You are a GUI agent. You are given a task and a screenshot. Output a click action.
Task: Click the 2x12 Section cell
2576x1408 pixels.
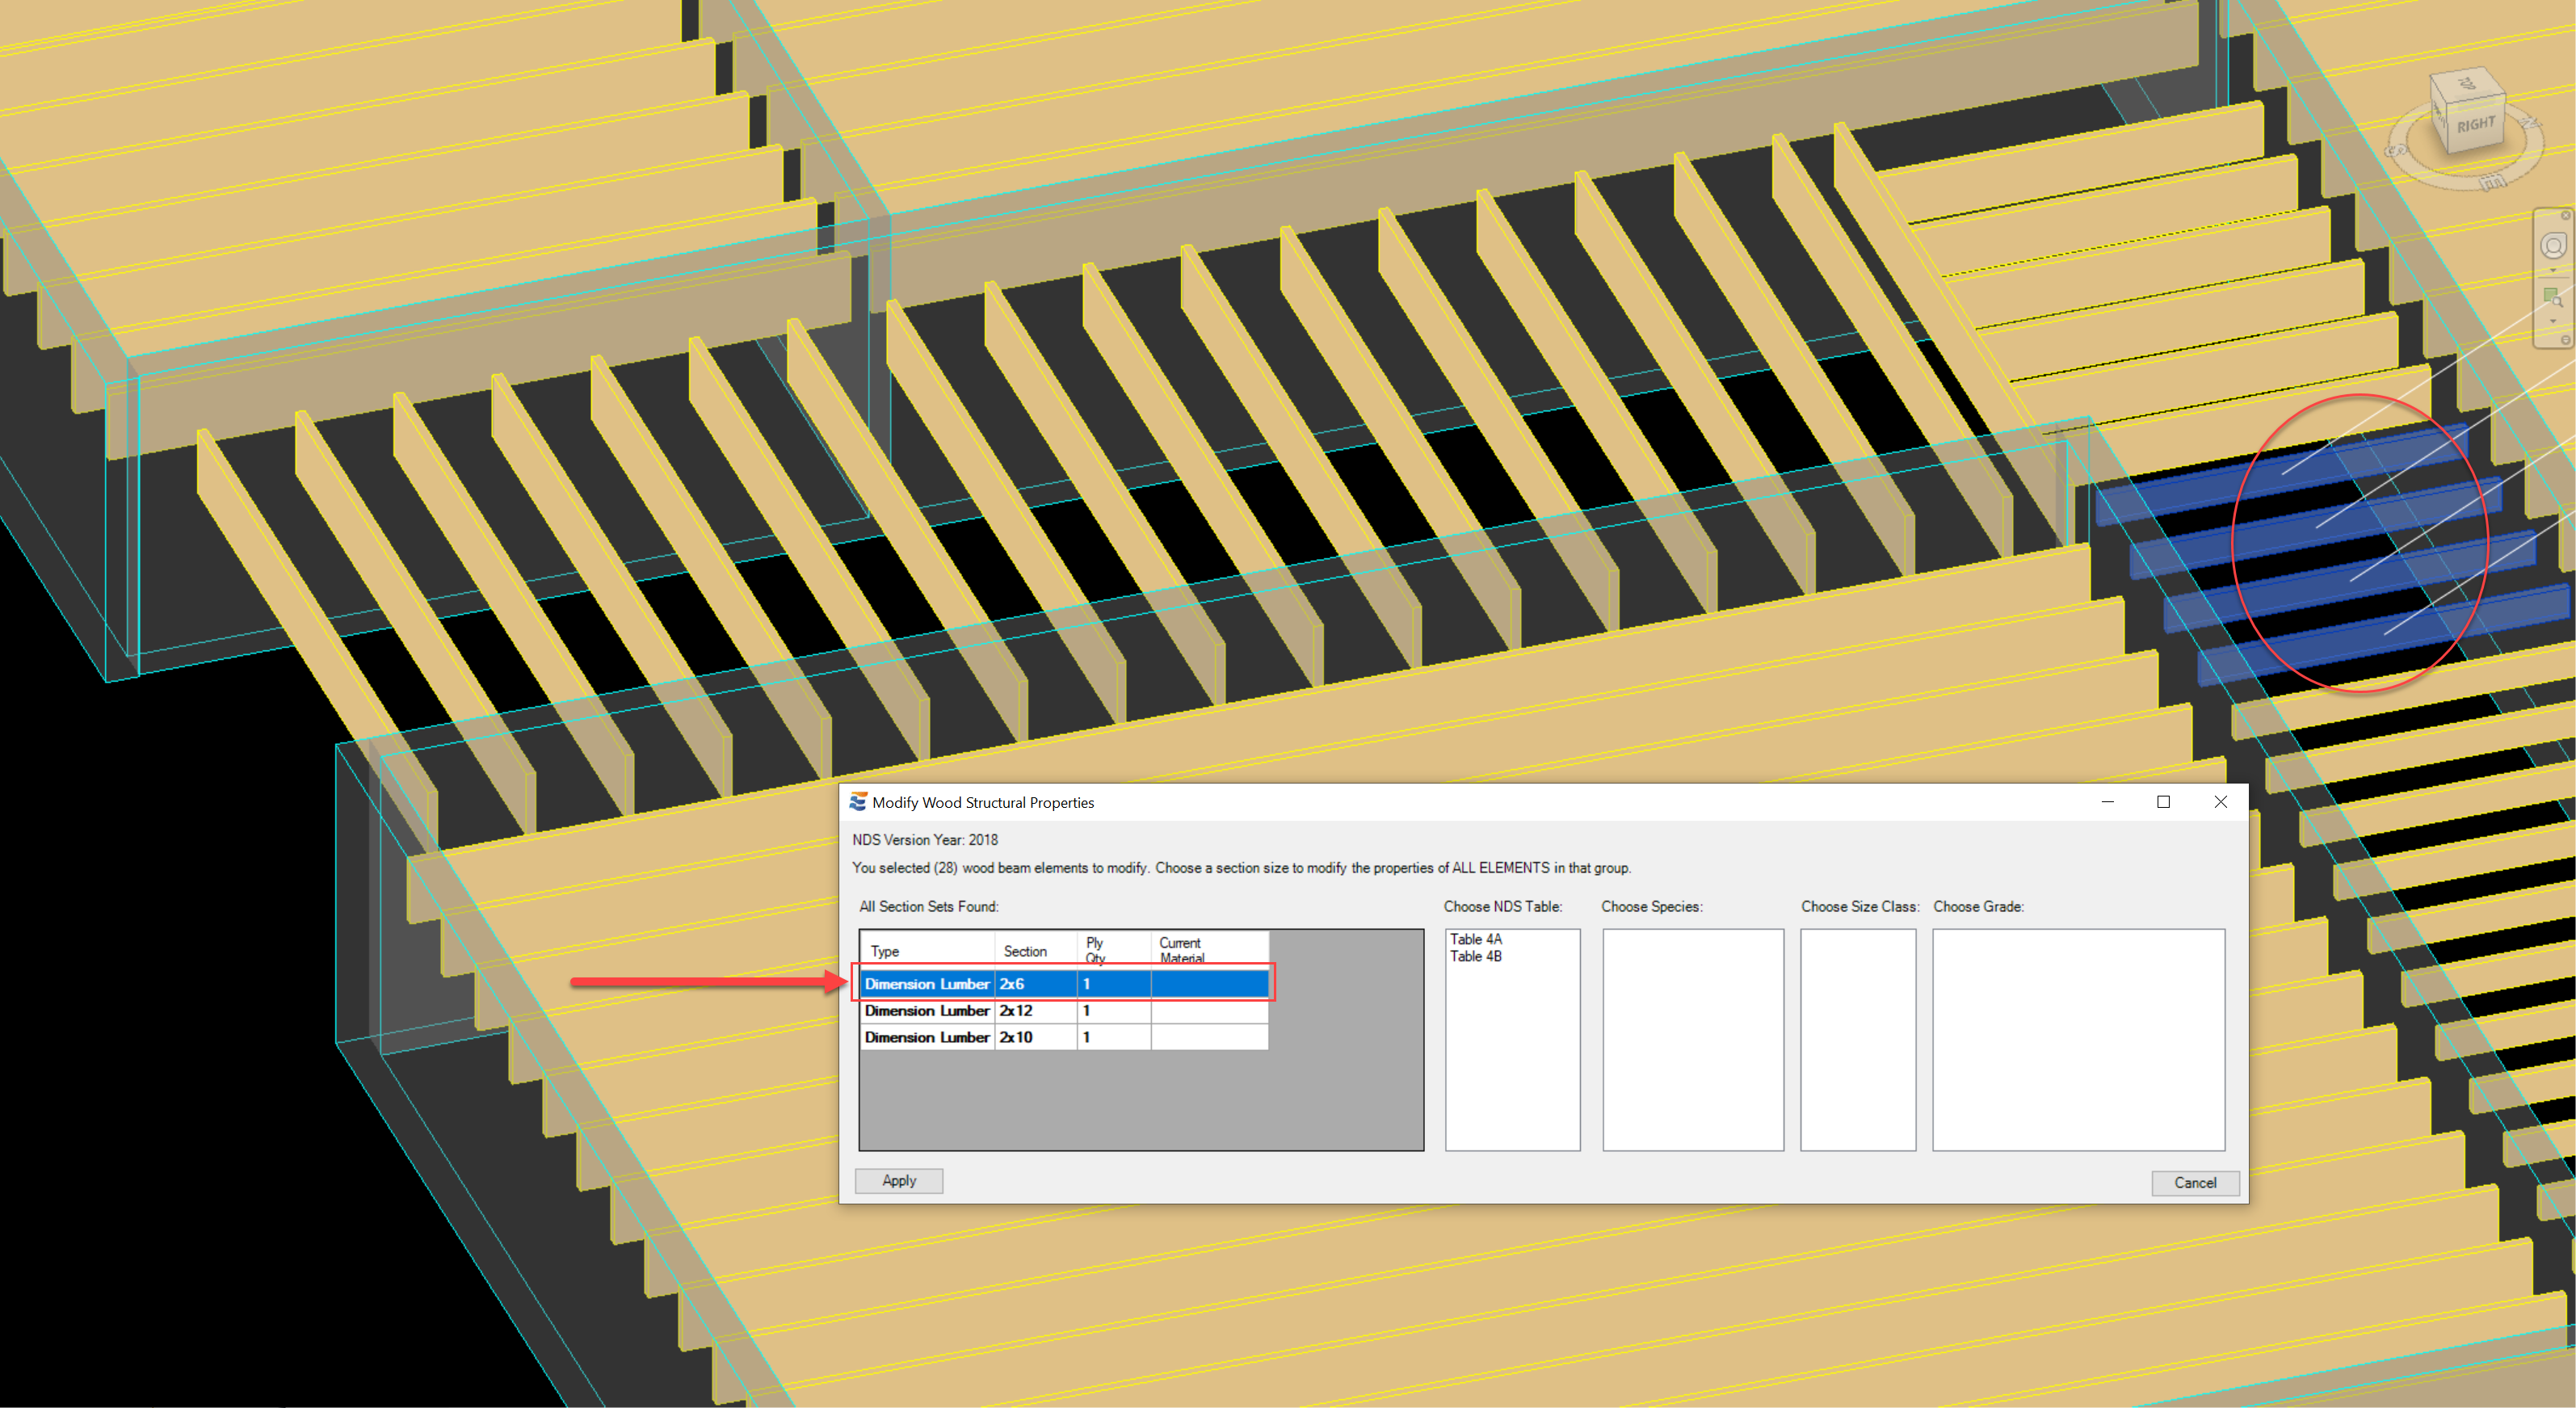click(x=1036, y=1011)
